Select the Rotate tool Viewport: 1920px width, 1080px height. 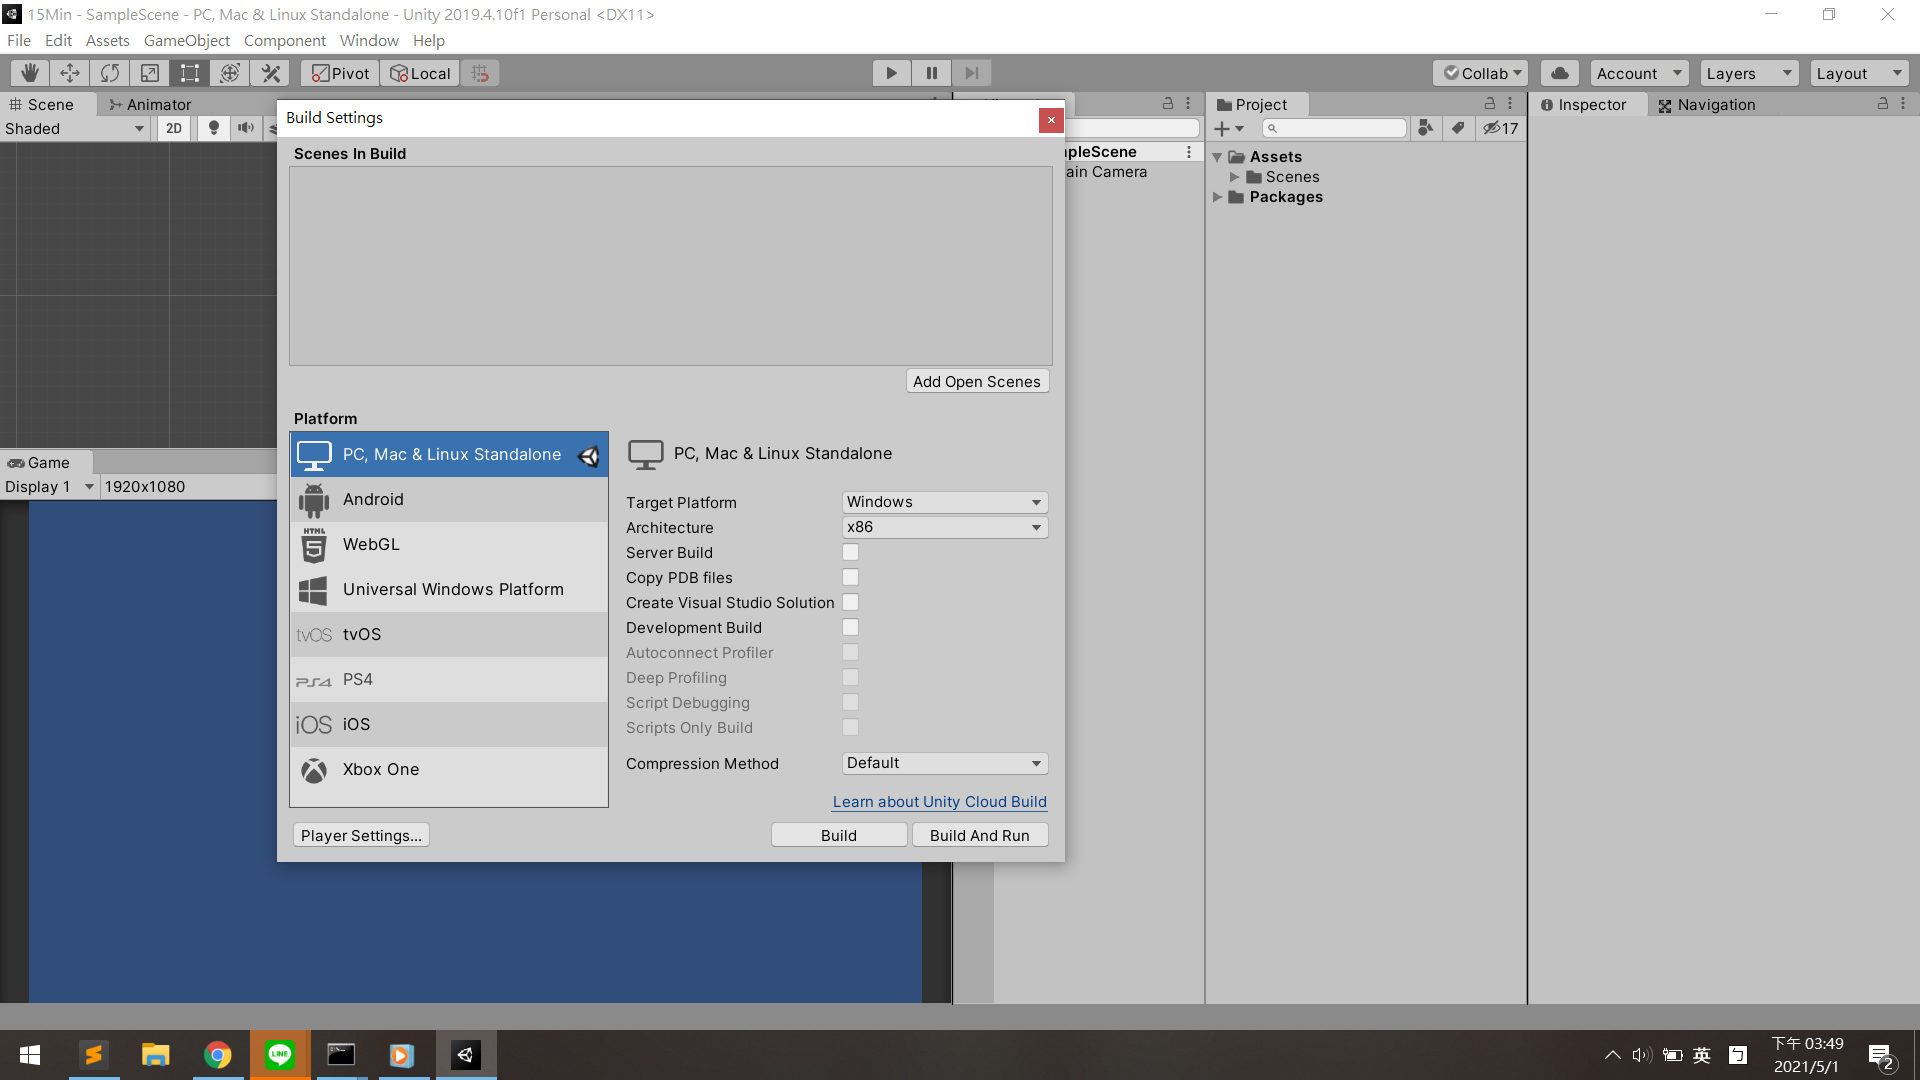pyautogui.click(x=110, y=73)
